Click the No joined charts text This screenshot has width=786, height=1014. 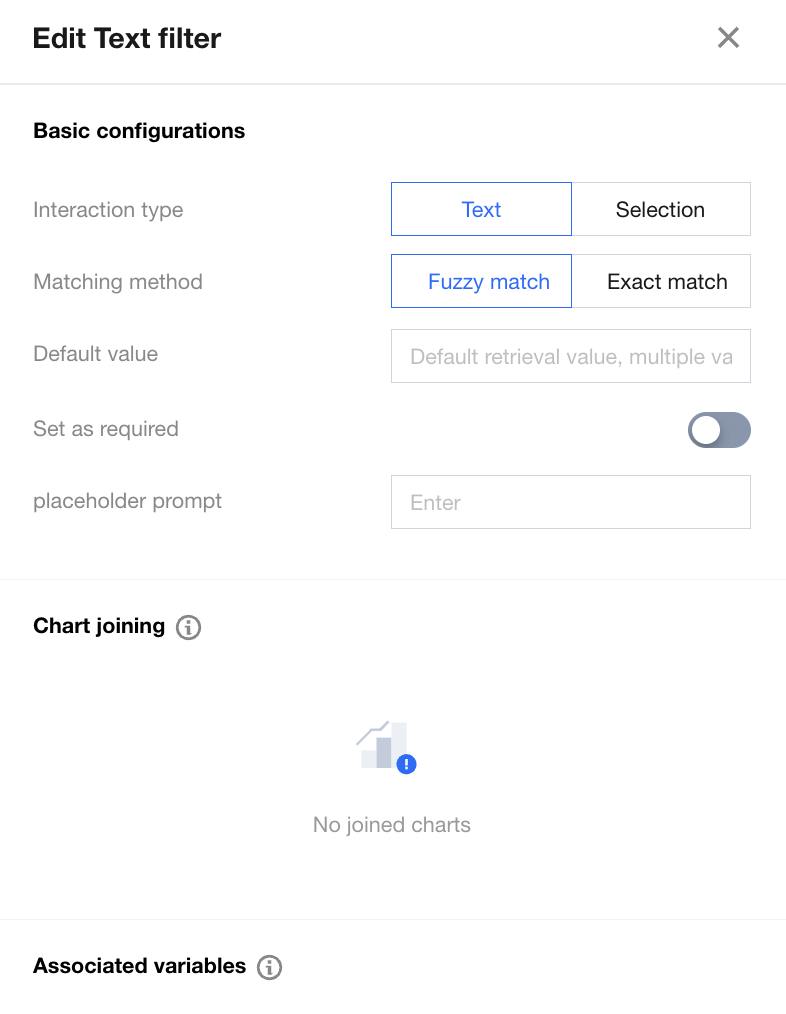click(392, 825)
